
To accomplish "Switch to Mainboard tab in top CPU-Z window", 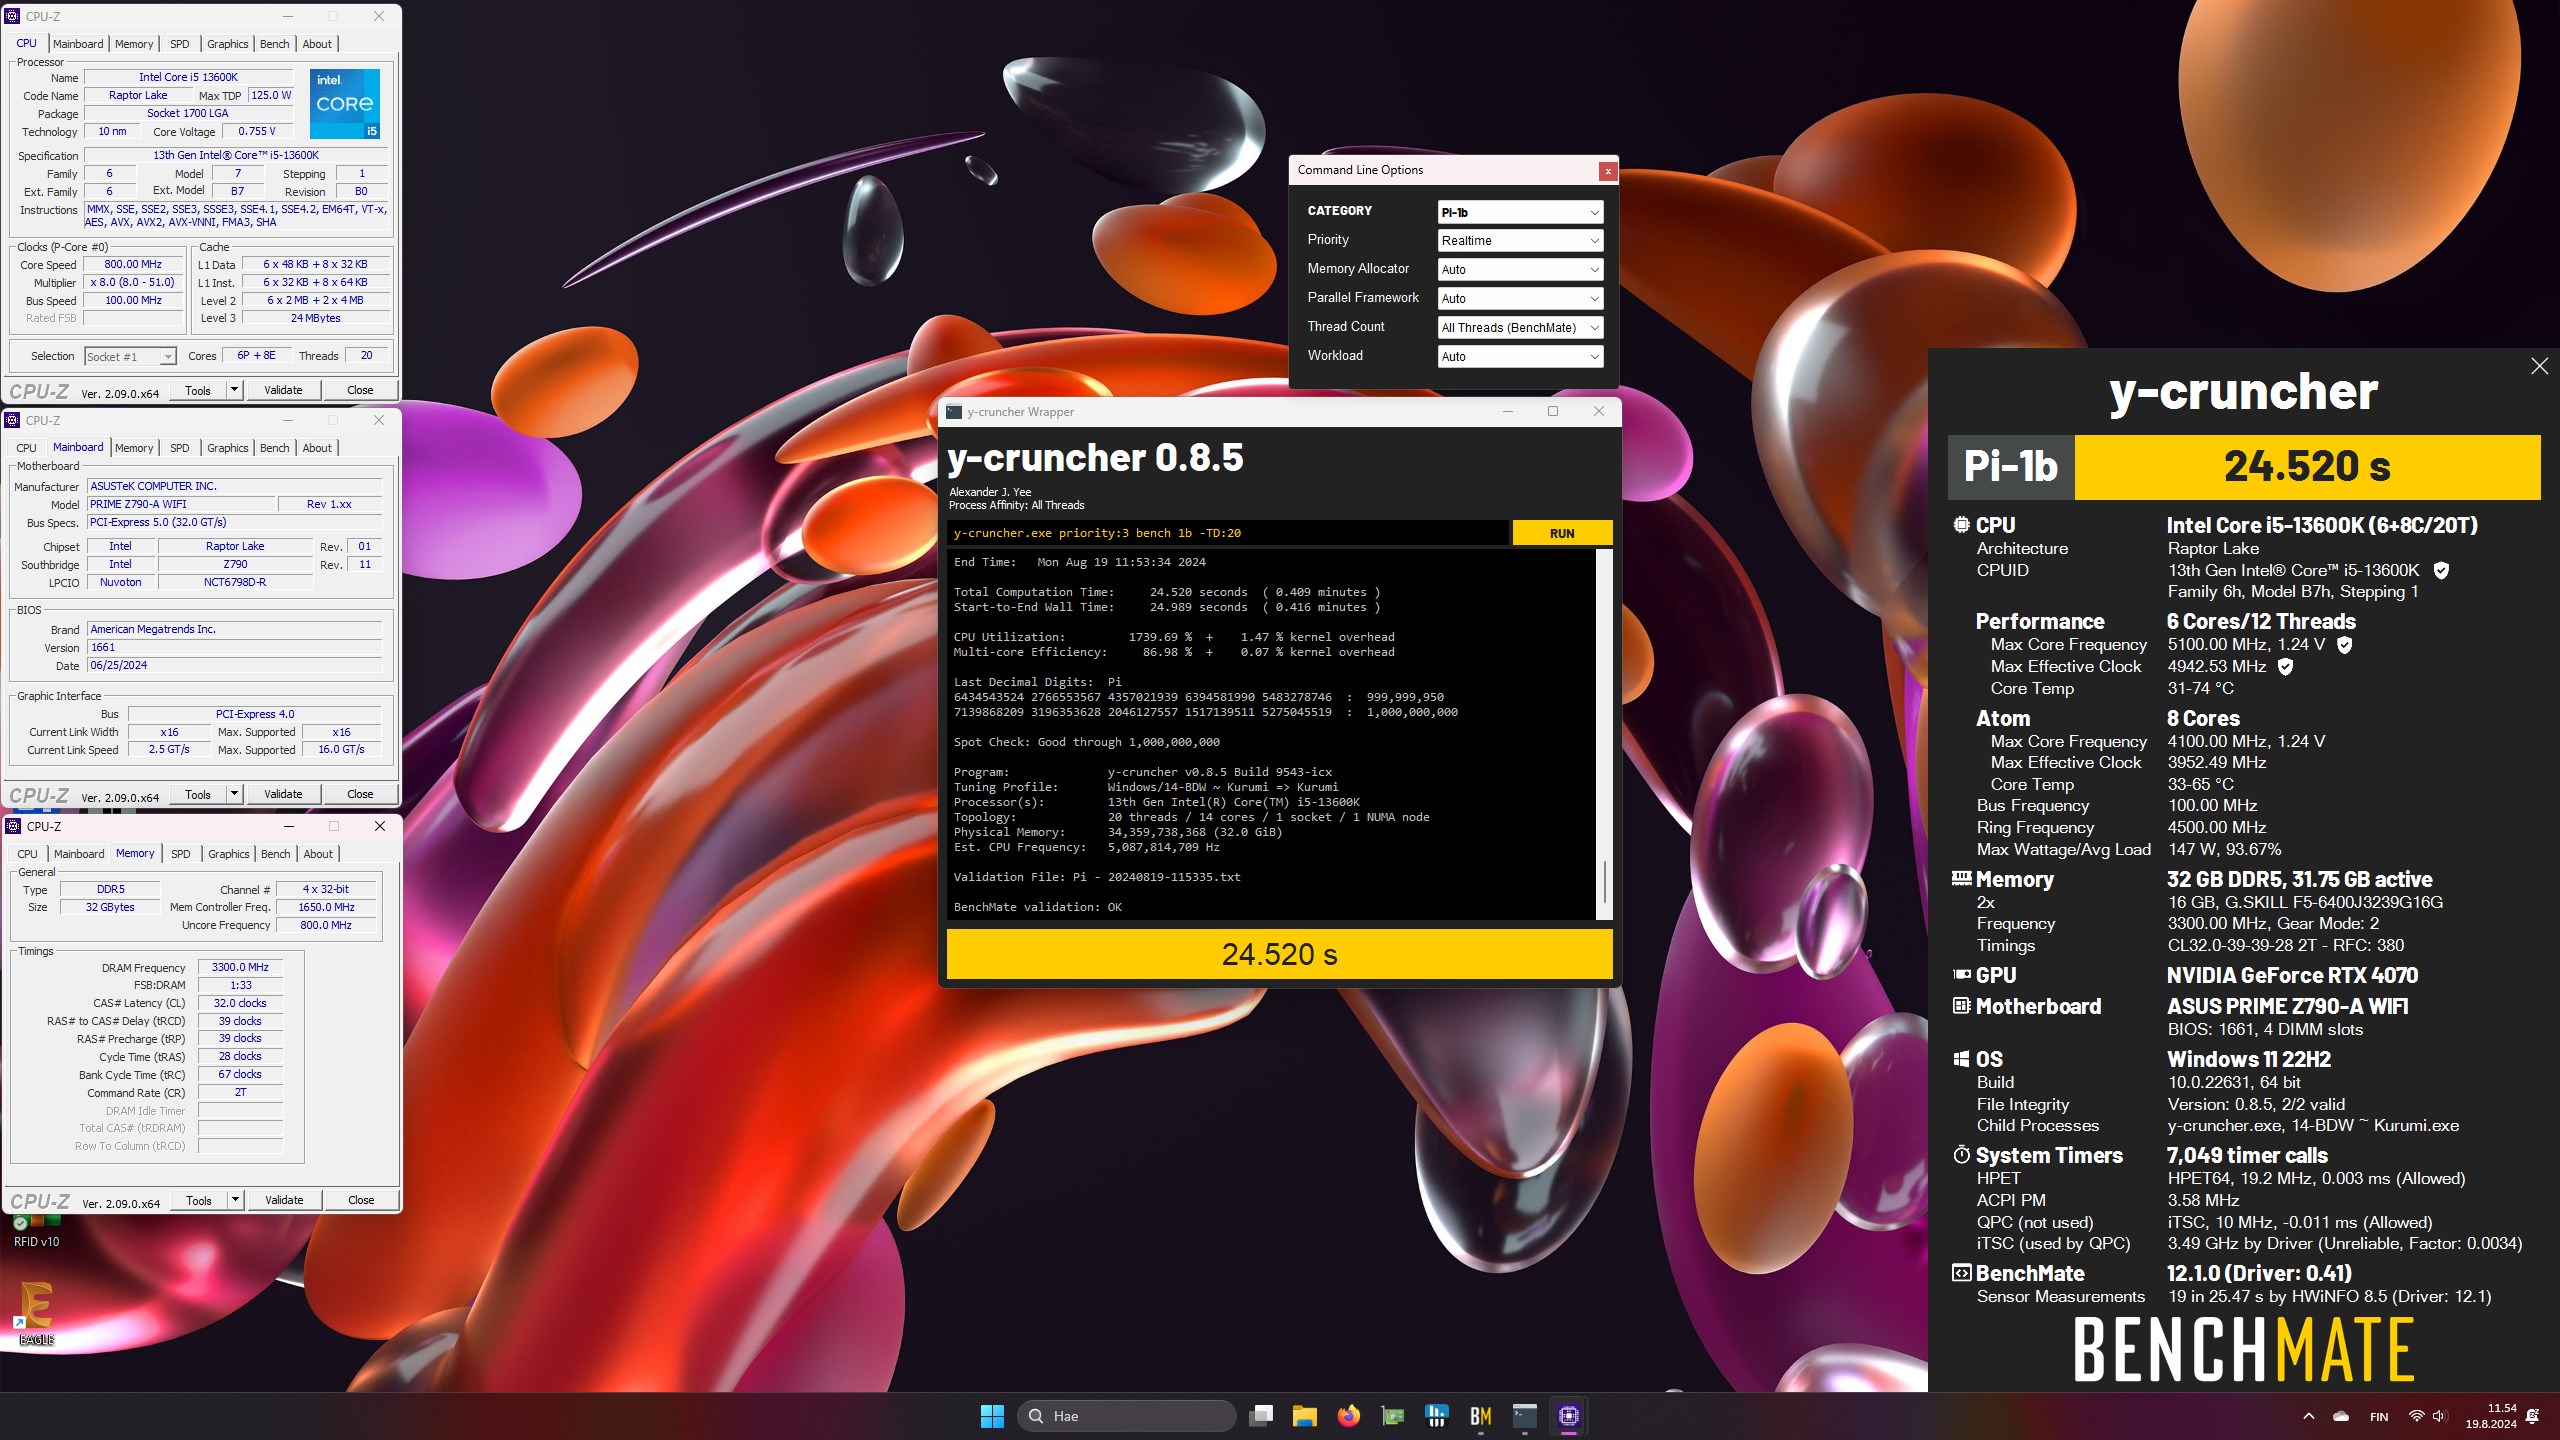I will point(78,44).
